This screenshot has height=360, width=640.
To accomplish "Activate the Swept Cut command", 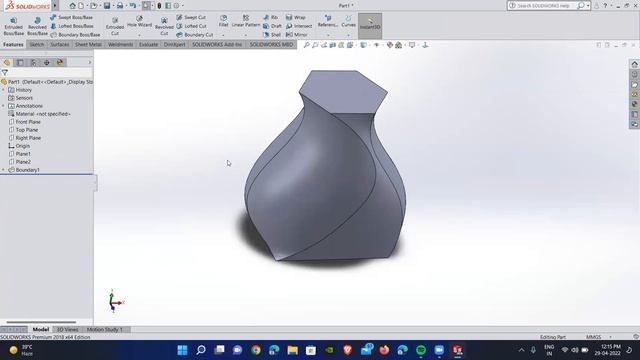I will (x=191, y=18).
